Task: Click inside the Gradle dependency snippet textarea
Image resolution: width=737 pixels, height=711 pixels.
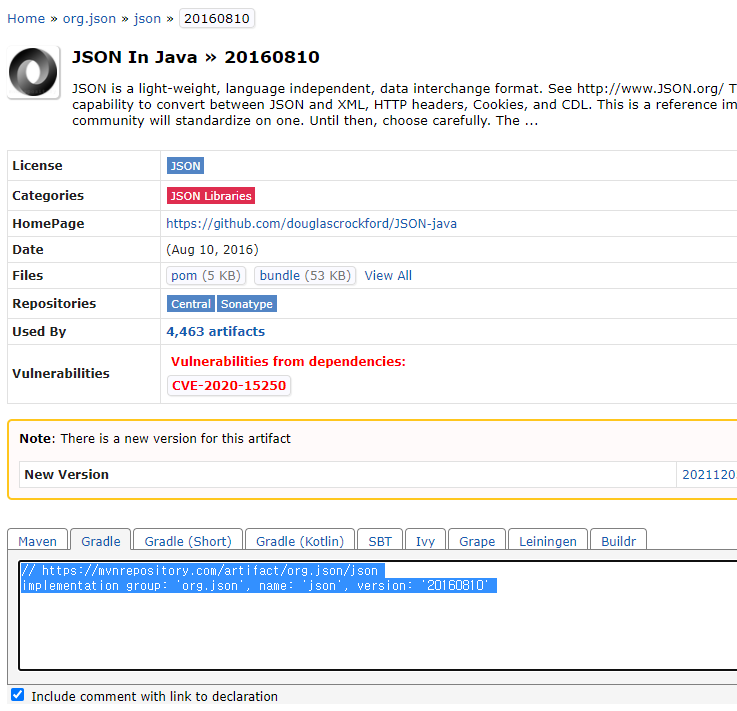Action: [x=378, y=616]
